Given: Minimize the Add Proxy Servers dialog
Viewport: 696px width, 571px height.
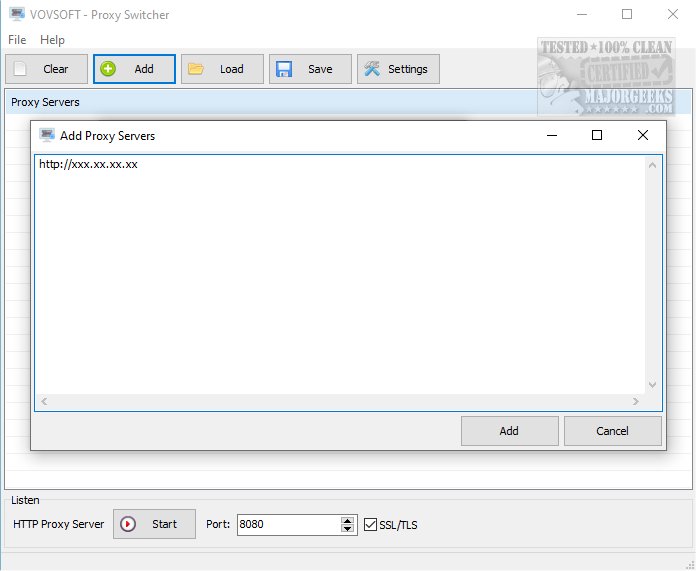Looking at the screenshot, I should [552, 135].
